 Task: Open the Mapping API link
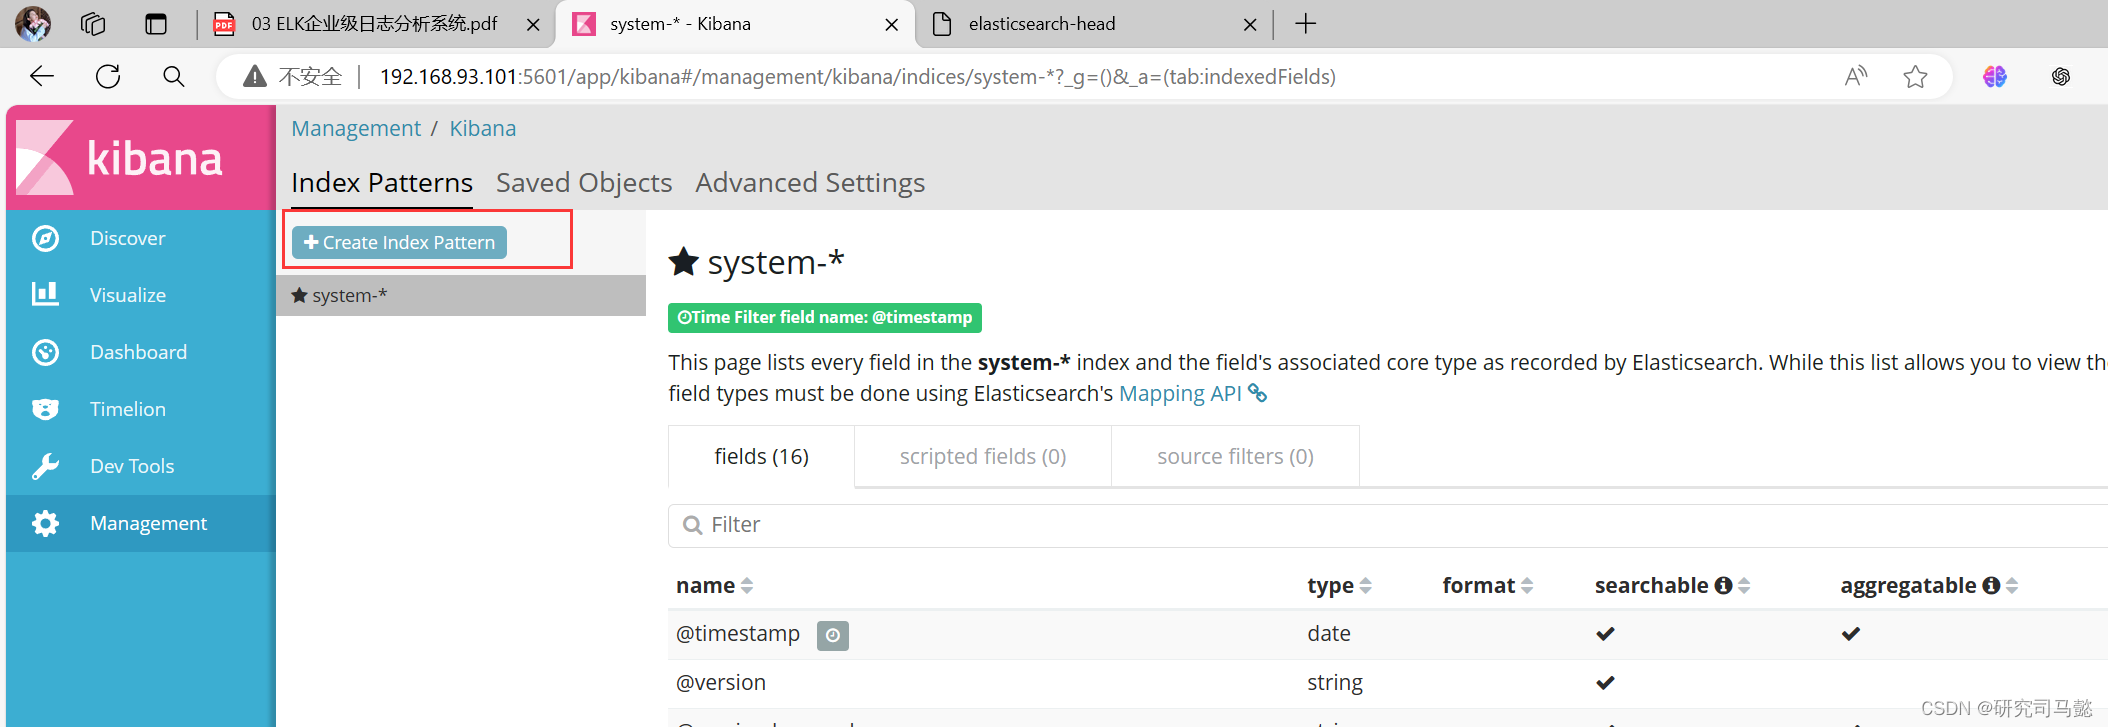1180,393
